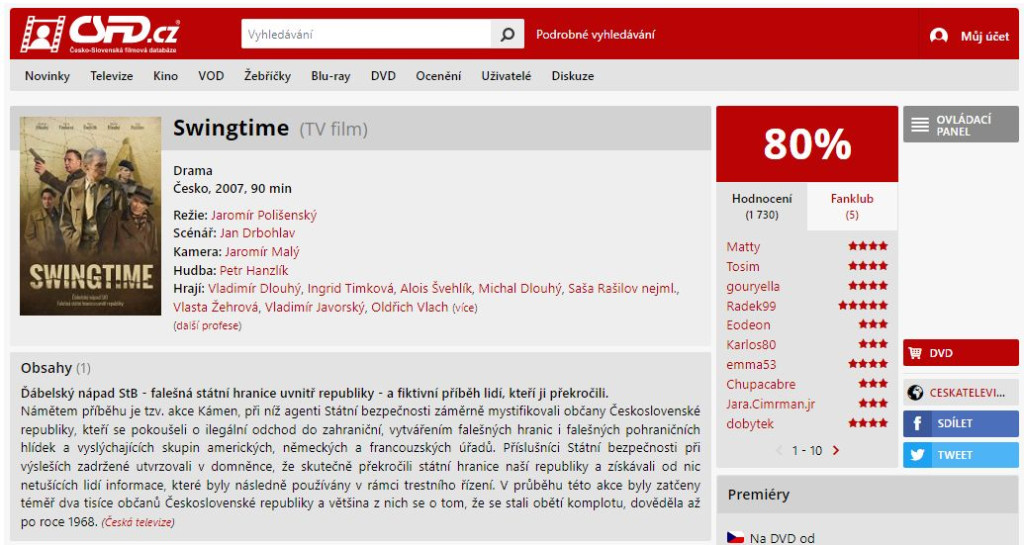Open the Uživatelé menu
This screenshot has width=1024, height=545.
point(506,76)
